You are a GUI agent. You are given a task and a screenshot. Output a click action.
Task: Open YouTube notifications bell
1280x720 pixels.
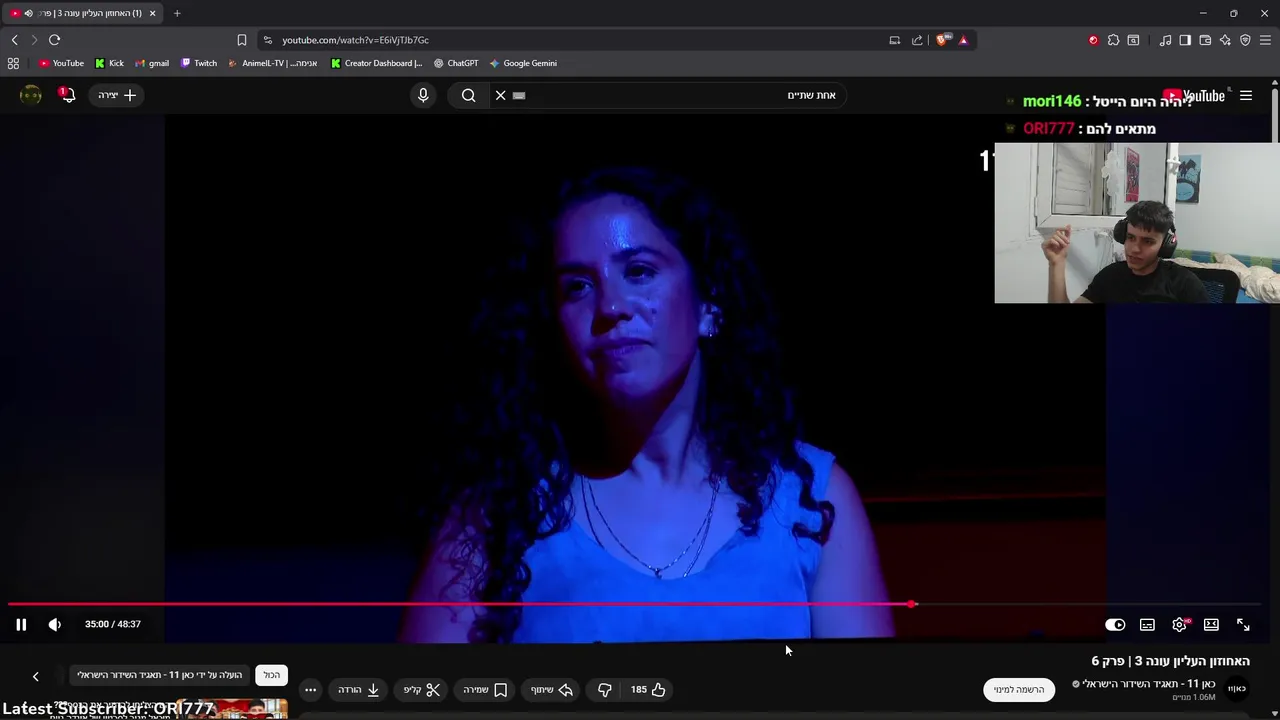point(67,95)
